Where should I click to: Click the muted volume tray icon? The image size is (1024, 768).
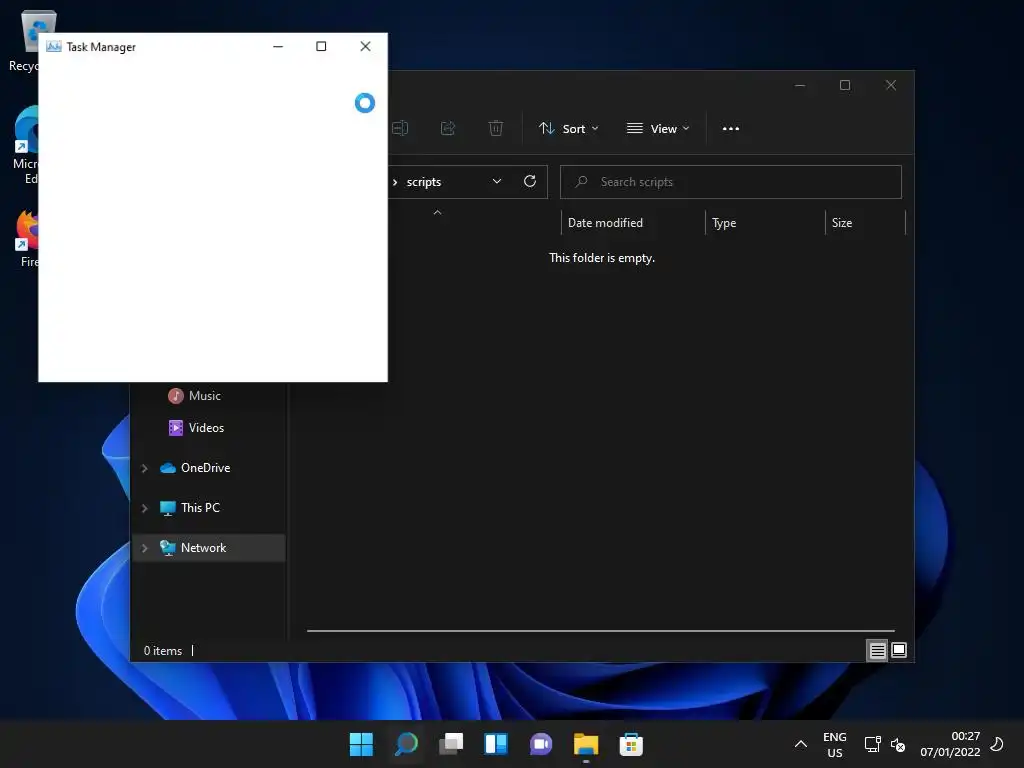pyautogui.click(x=898, y=744)
